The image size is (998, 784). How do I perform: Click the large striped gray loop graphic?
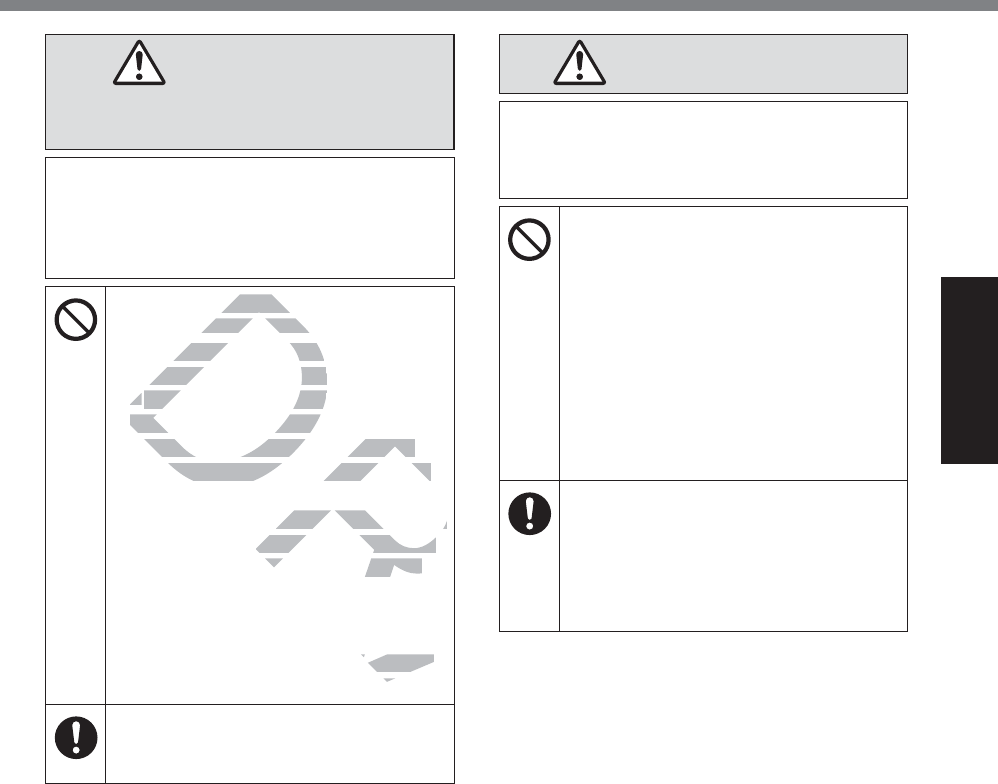(228, 387)
